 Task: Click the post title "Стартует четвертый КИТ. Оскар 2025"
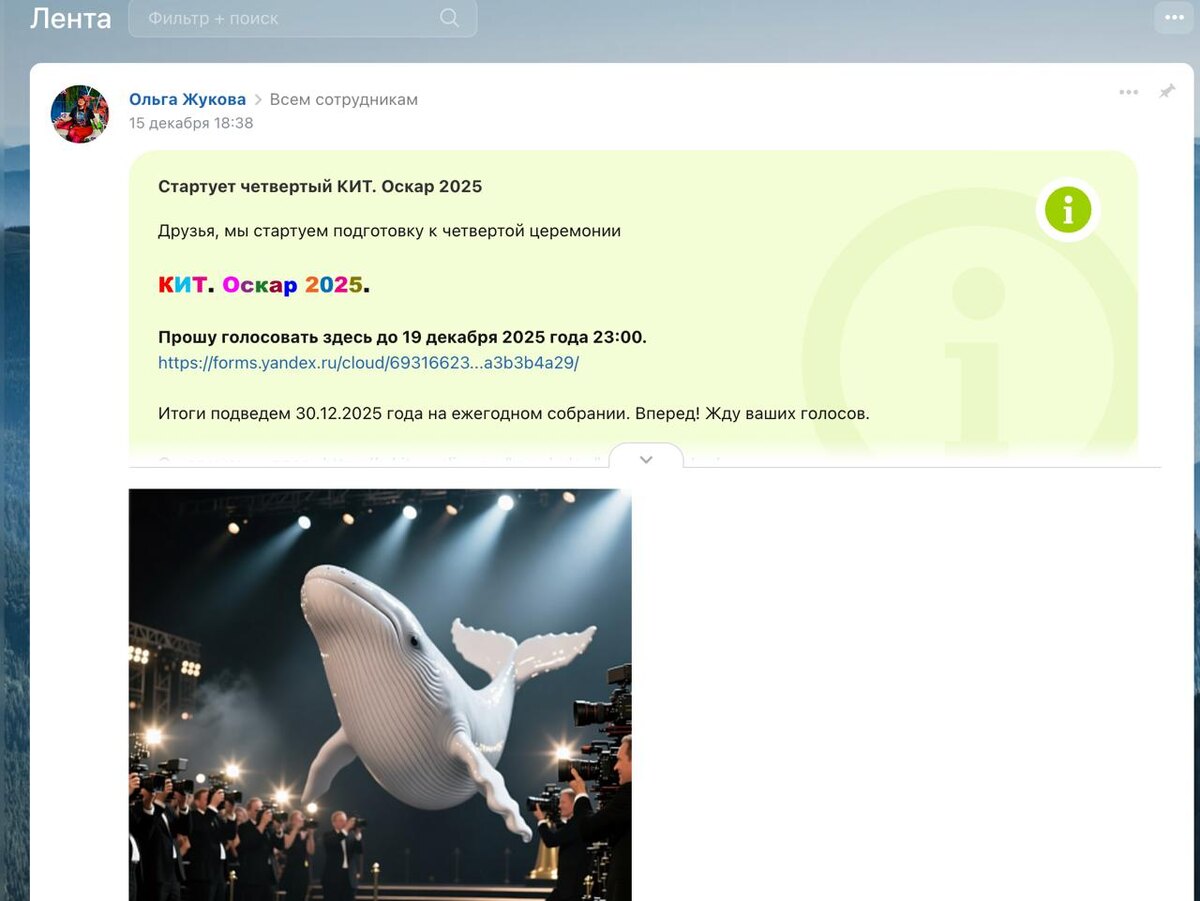coord(320,186)
